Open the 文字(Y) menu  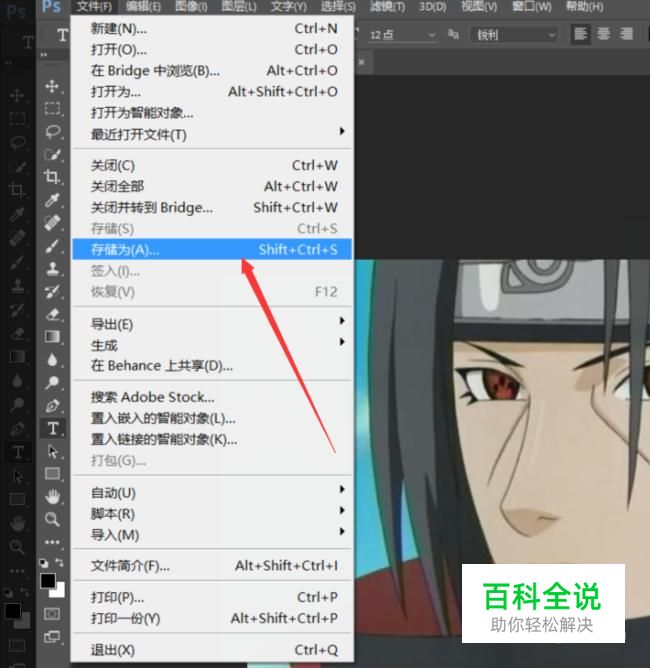(288, 7)
